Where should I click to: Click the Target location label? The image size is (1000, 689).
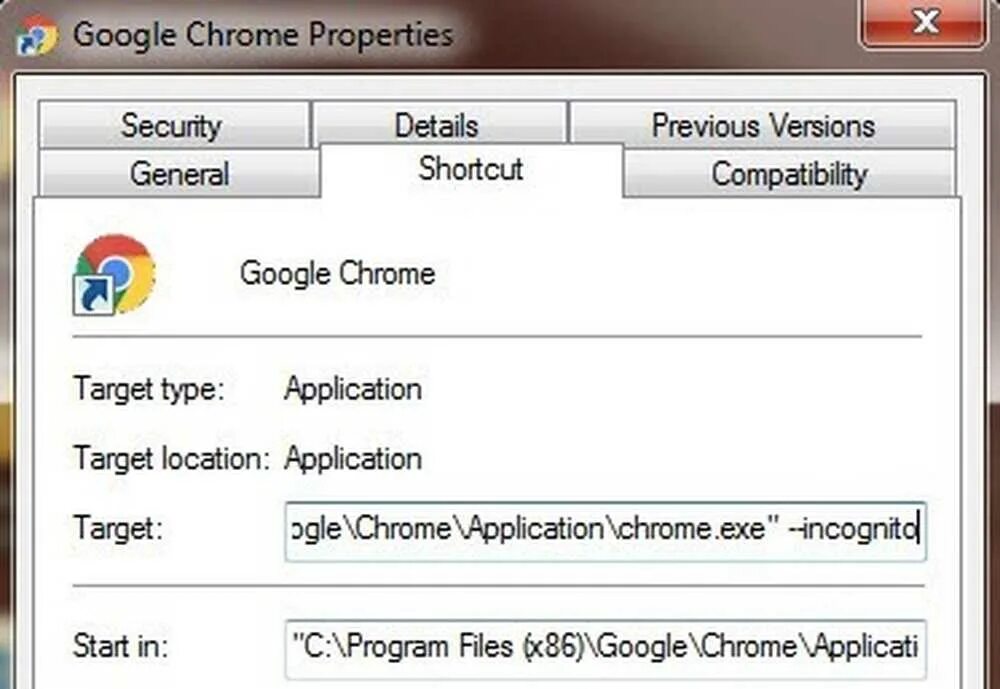click(x=172, y=459)
